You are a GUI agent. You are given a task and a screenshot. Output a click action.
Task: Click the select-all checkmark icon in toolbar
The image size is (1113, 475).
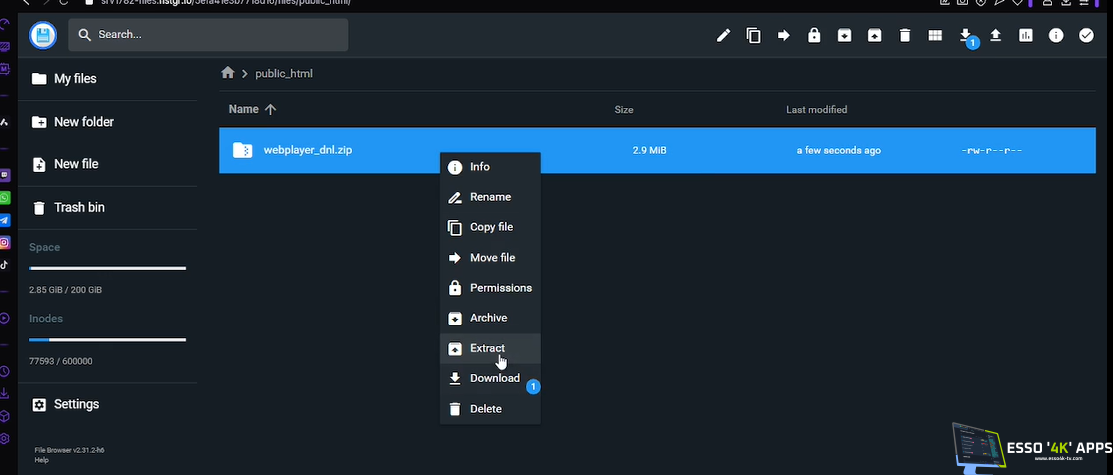(1086, 36)
